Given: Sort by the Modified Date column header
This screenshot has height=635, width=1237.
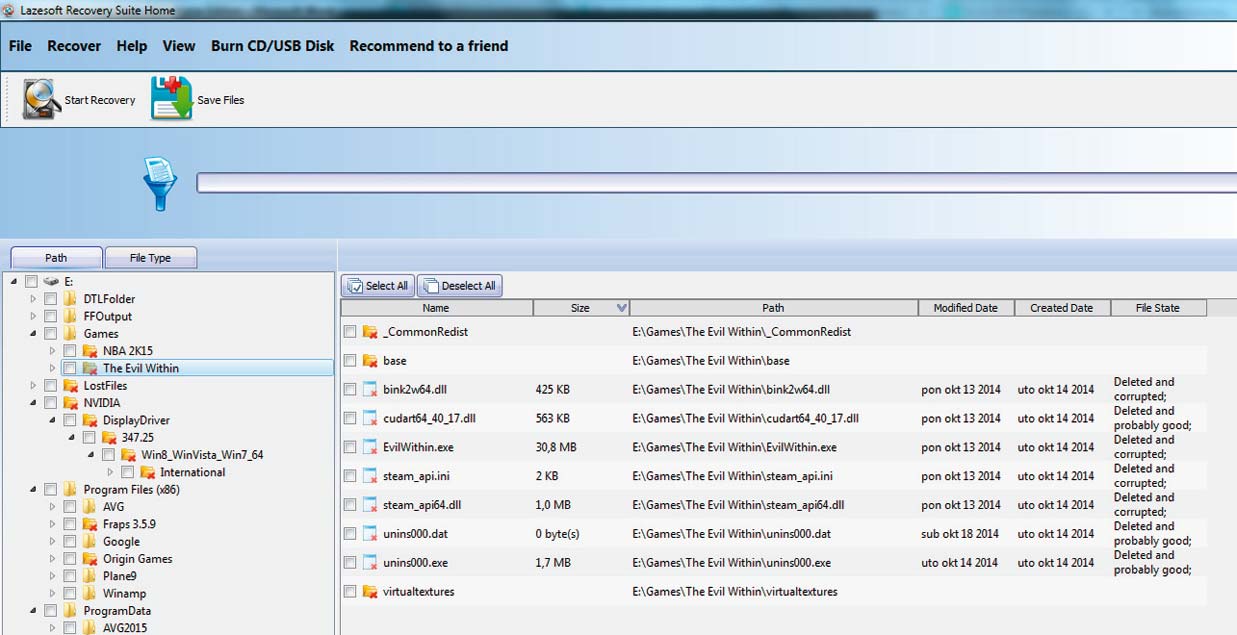Looking at the screenshot, I should coord(966,308).
